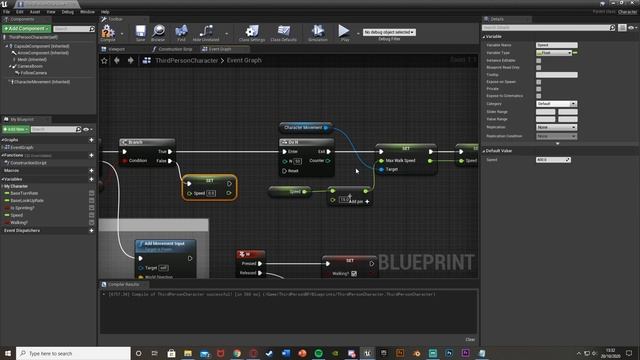Open the Variable Type Float dropdown
The image size is (640, 360).
tap(554, 53)
